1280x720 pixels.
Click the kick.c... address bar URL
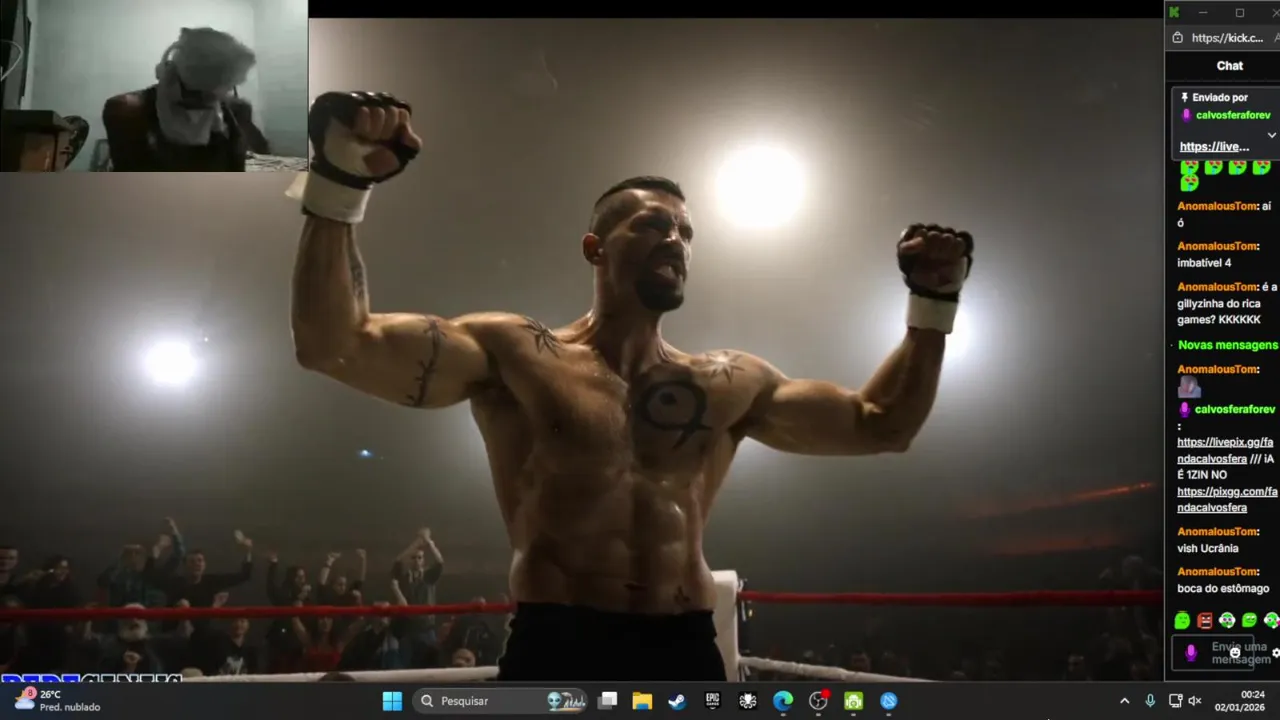(x=1228, y=38)
